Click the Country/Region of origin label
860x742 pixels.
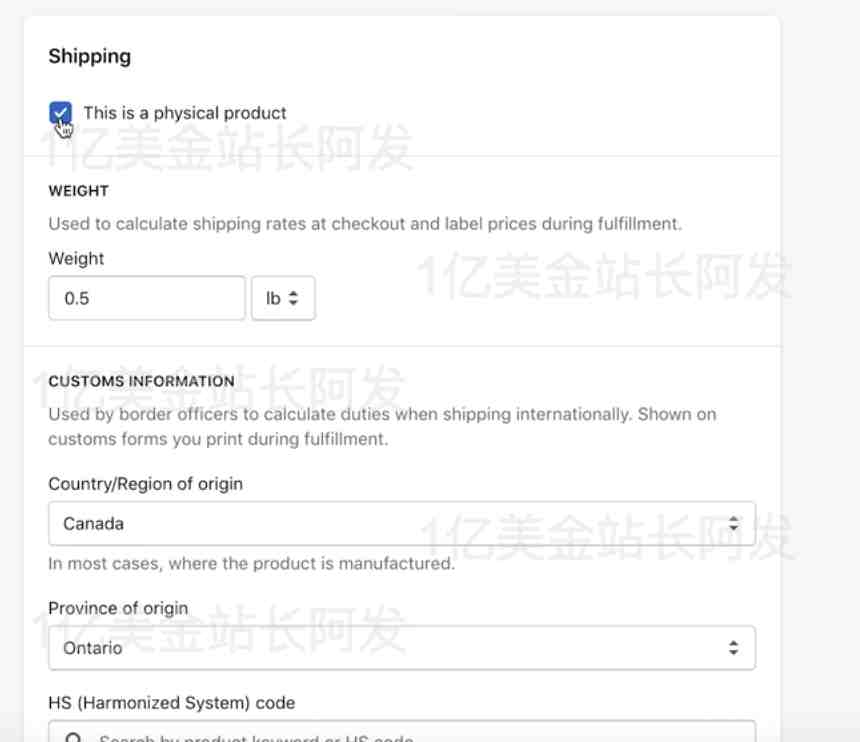coord(145,484)
